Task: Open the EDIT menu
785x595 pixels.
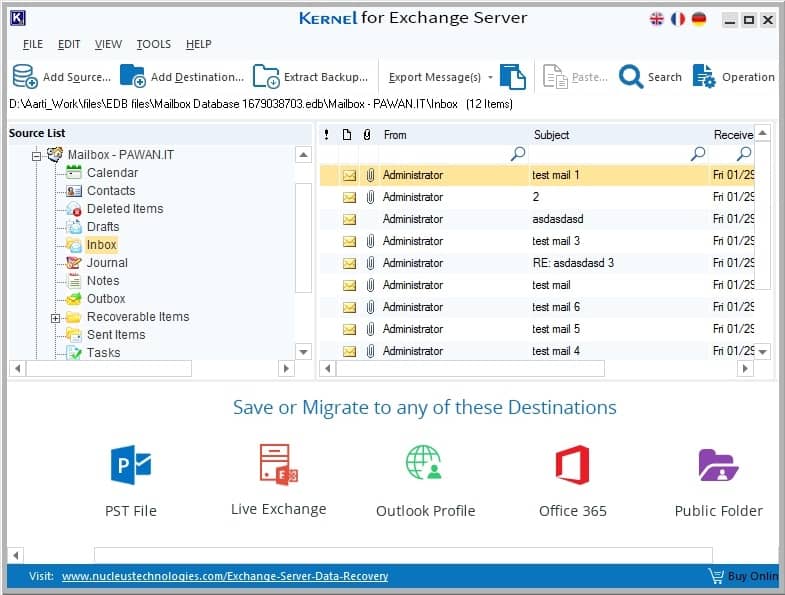Action: click(x=69, y=44)
